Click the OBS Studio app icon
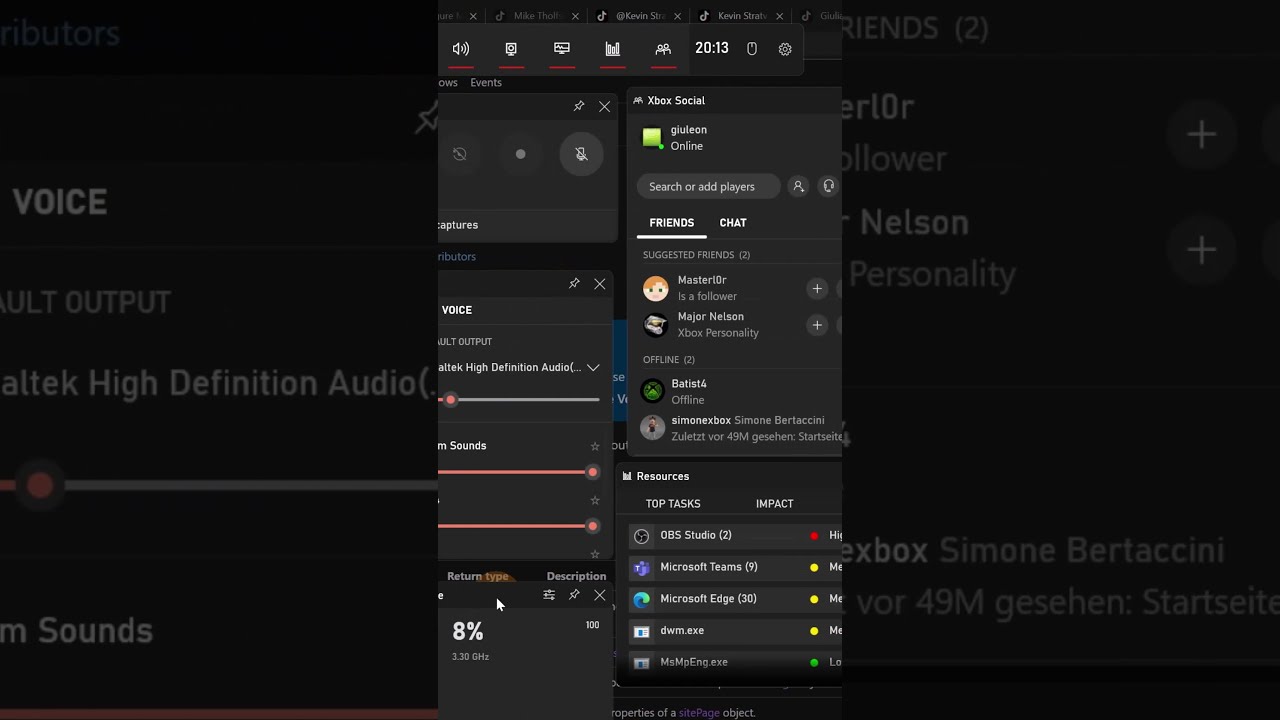This screenshot has width=1280, height=720. [642, 536]
